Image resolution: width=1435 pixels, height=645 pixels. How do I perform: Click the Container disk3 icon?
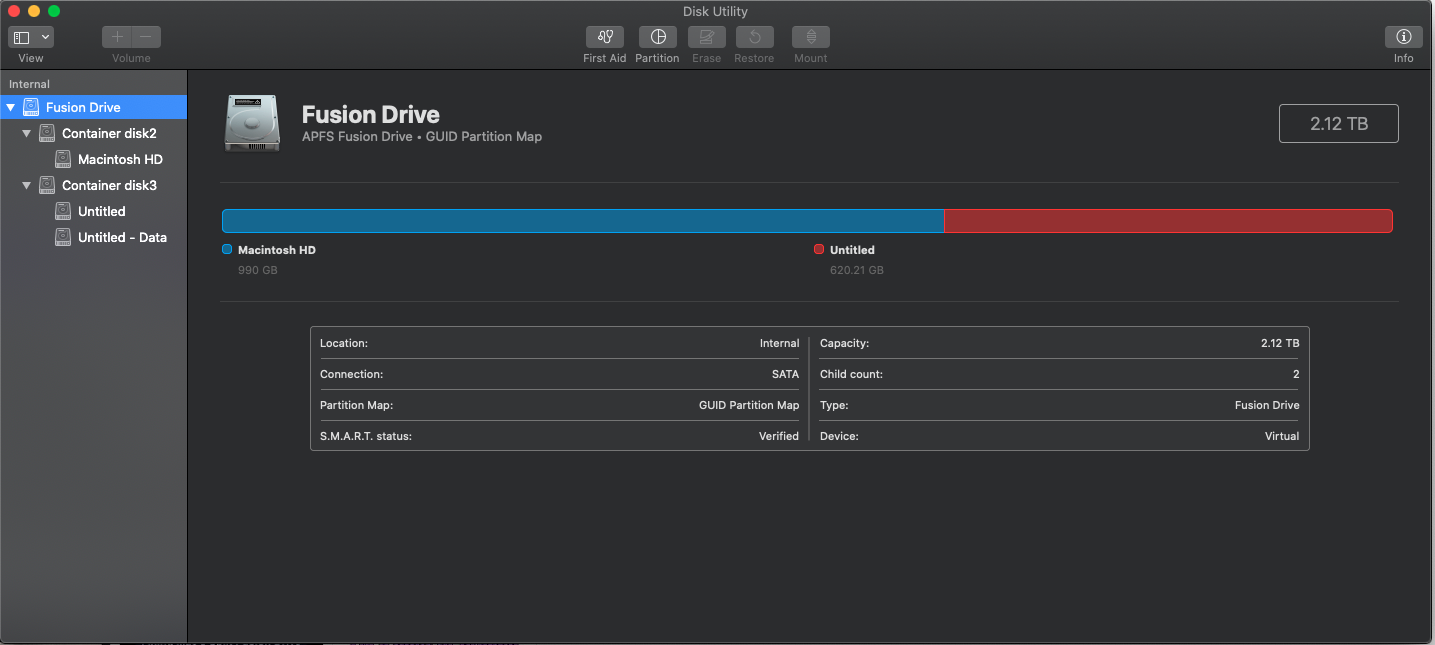click(x=47, y=185)
